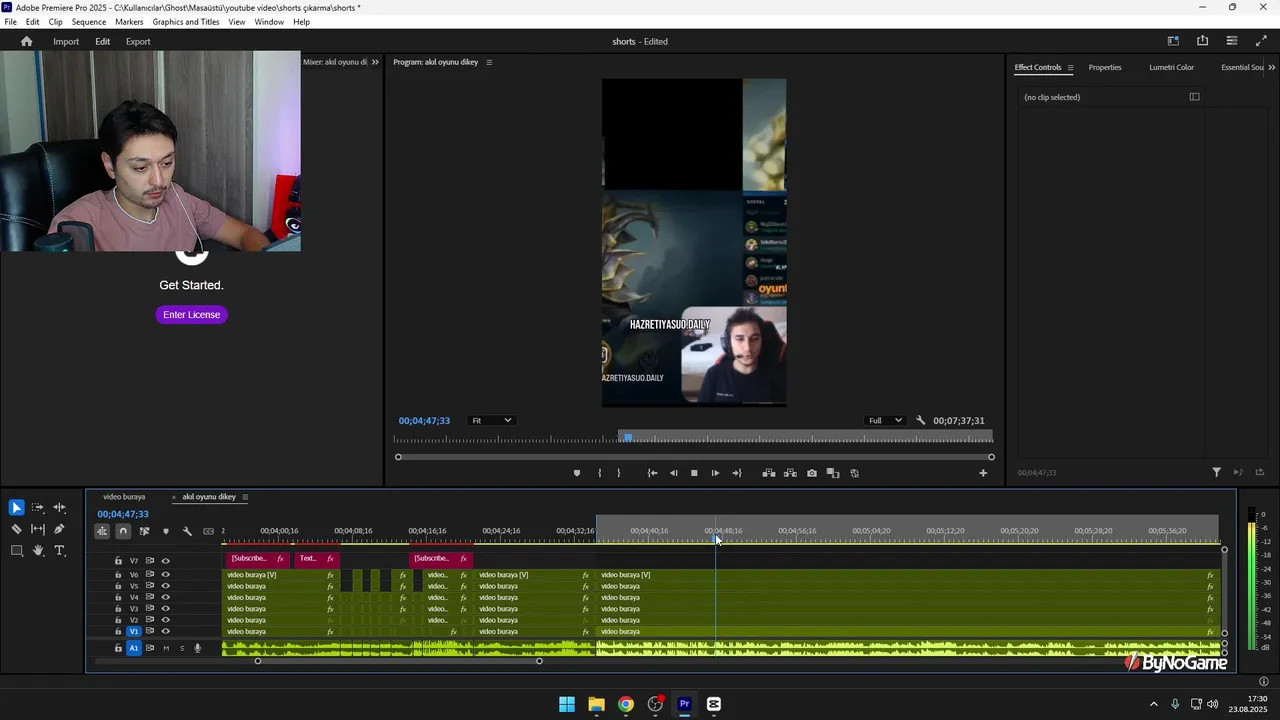
Task: Select the Track Select Forward tool
Action: pos(38,508)
